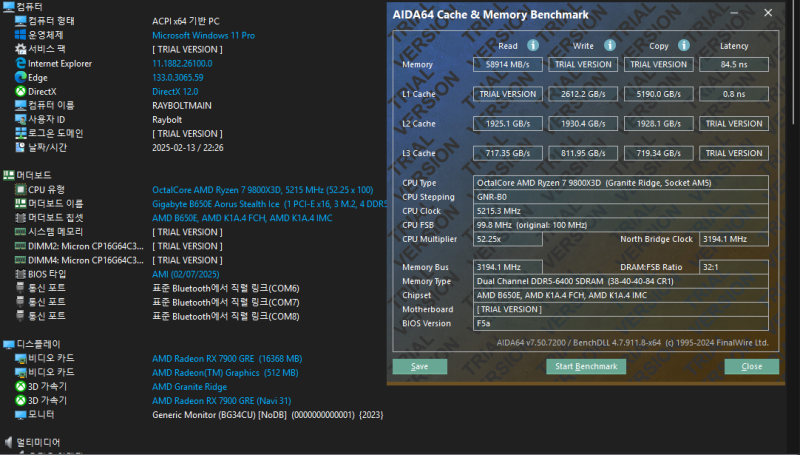Click the computer type row icon
800x455 pixels.
point(20,21)
